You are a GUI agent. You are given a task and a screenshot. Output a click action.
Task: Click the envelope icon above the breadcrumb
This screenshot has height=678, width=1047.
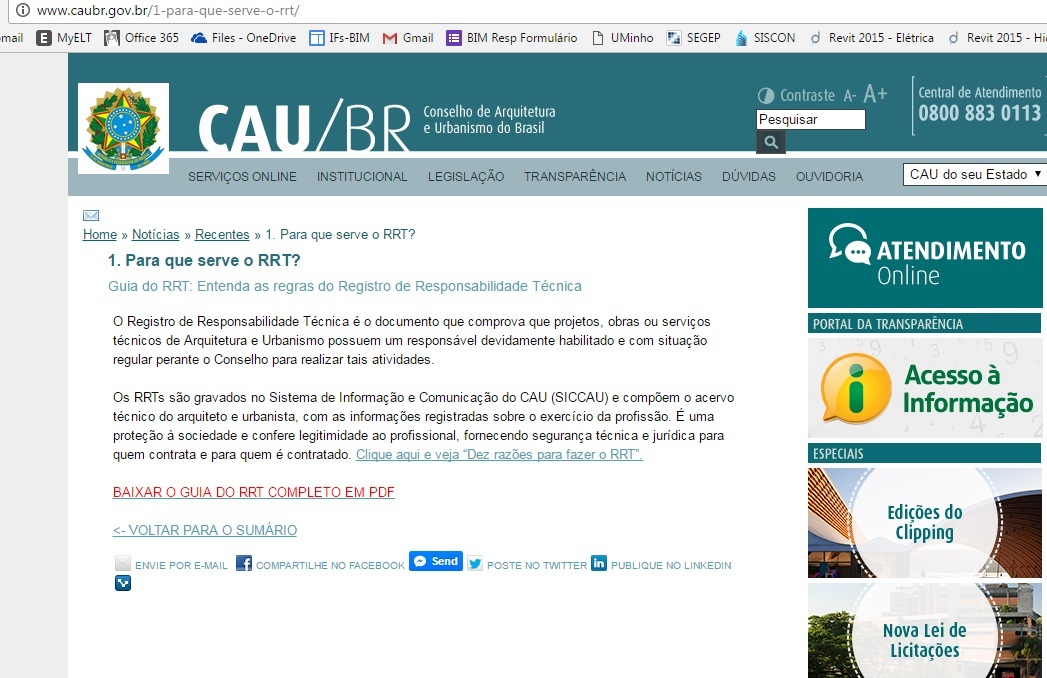point(91,215)
